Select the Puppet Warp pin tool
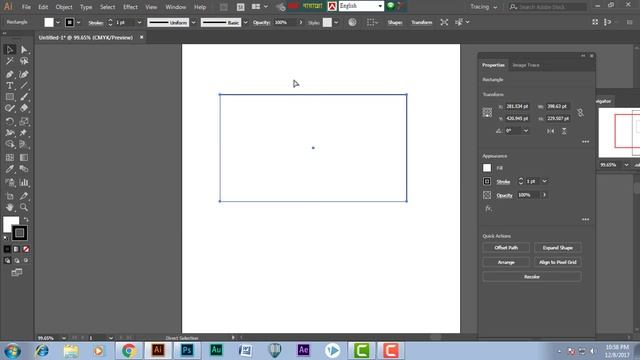This screenshot has width=640, height=360. coord(24,133)
